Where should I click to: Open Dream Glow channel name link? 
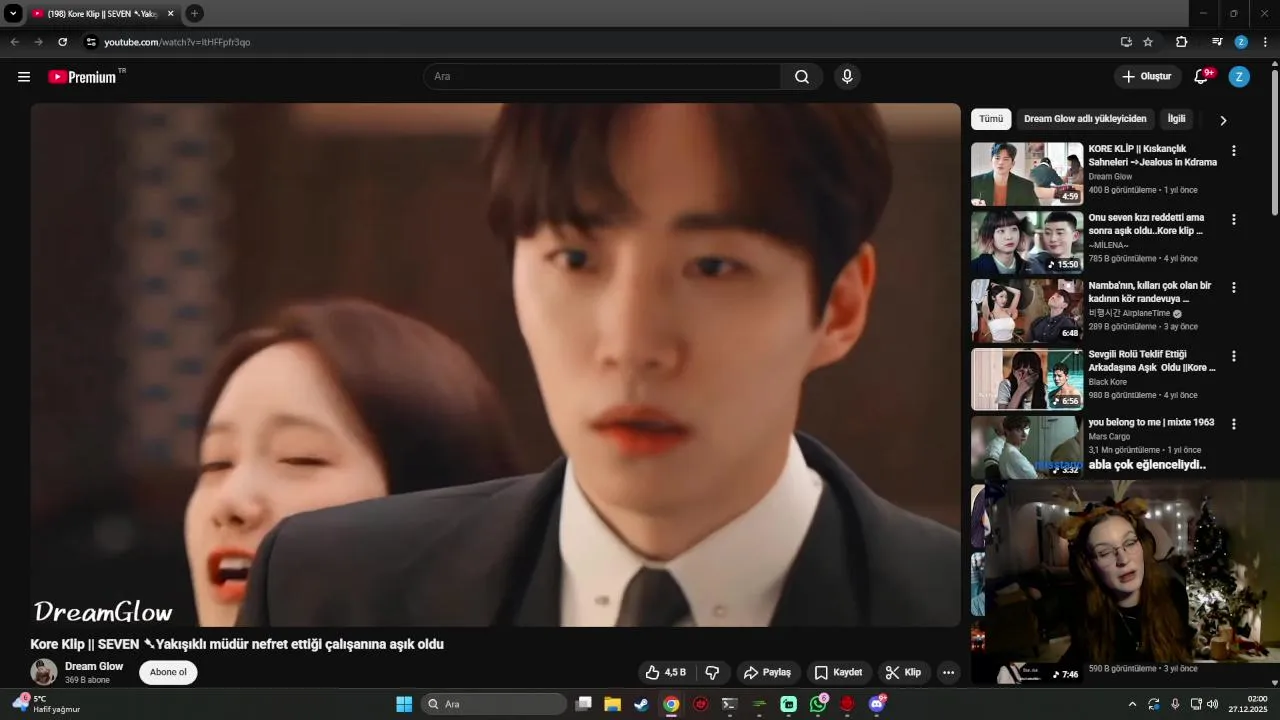(94, 666)
